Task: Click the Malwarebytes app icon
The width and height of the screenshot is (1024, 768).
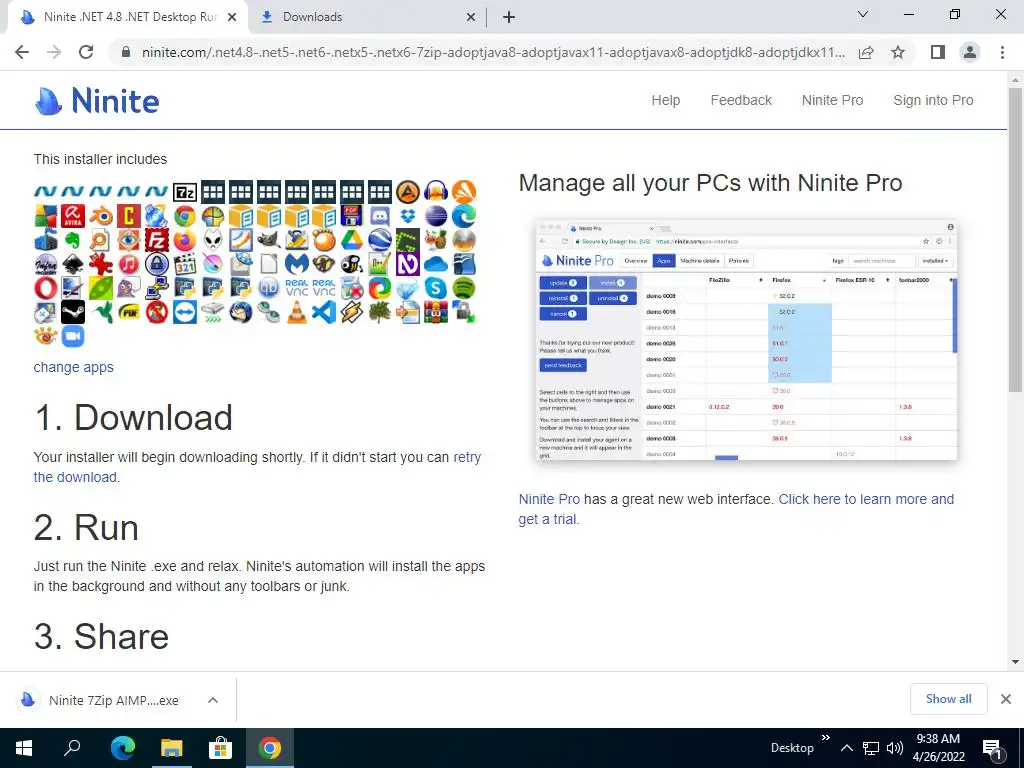Action: tap(296, 264)
